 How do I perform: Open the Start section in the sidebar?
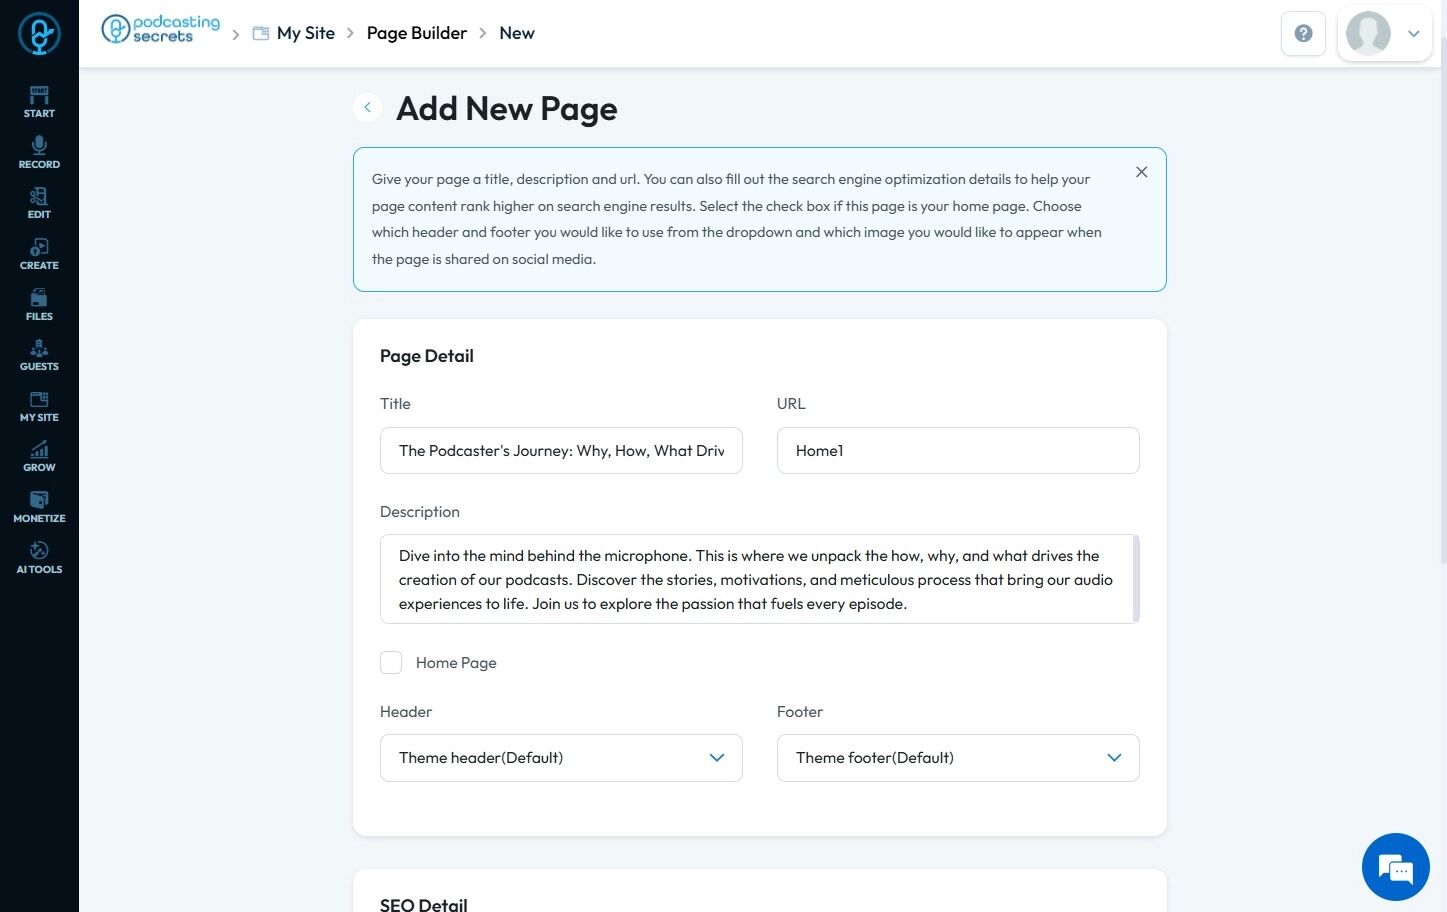coord(39,102)
